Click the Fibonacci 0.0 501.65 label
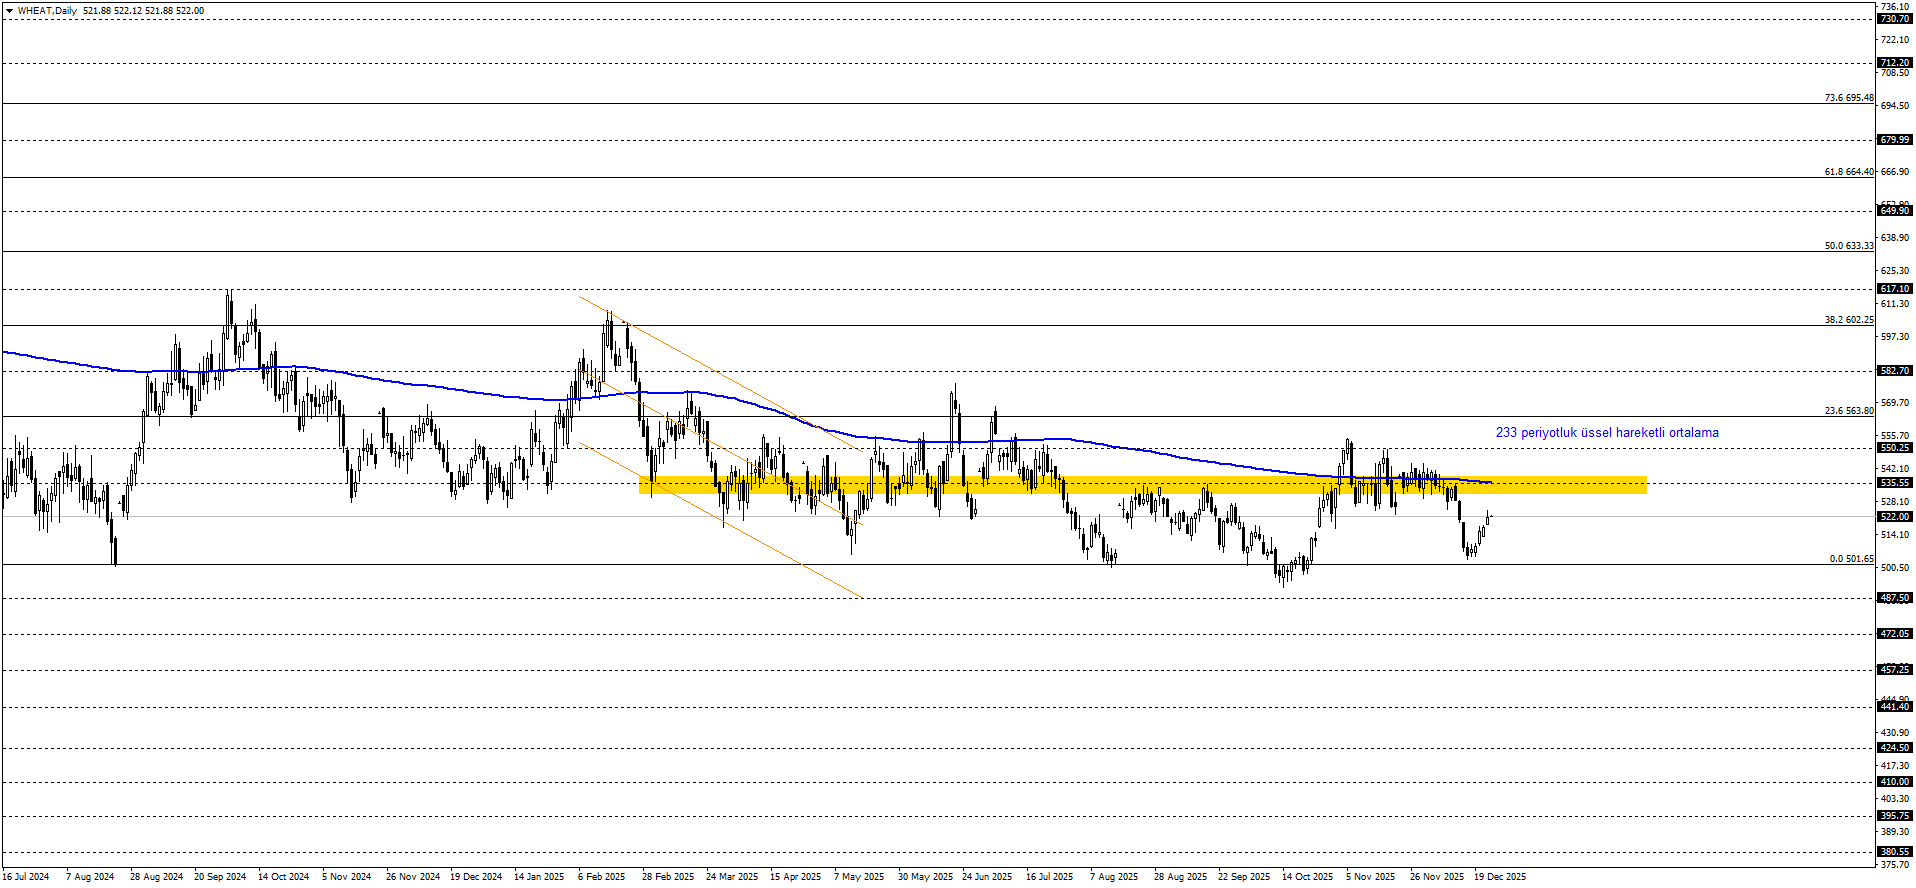The width and height of the screenshot is (1916, 888). click(x=1851, y=559)
